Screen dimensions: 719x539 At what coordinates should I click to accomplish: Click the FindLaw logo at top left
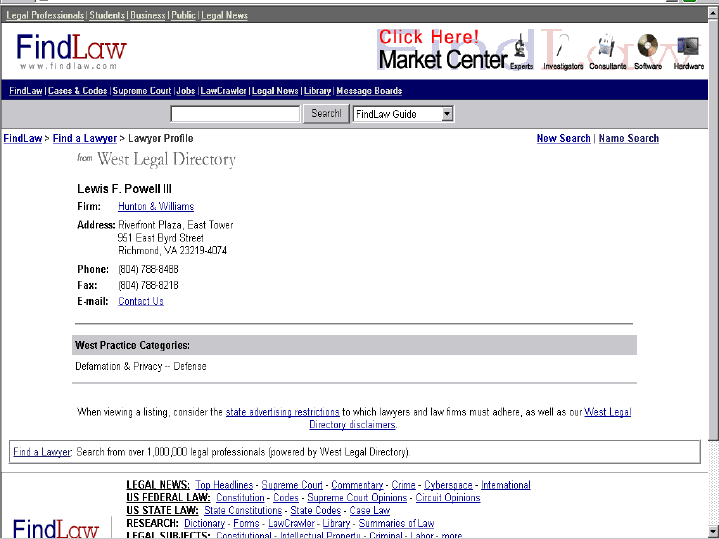(x=71, y=51)
